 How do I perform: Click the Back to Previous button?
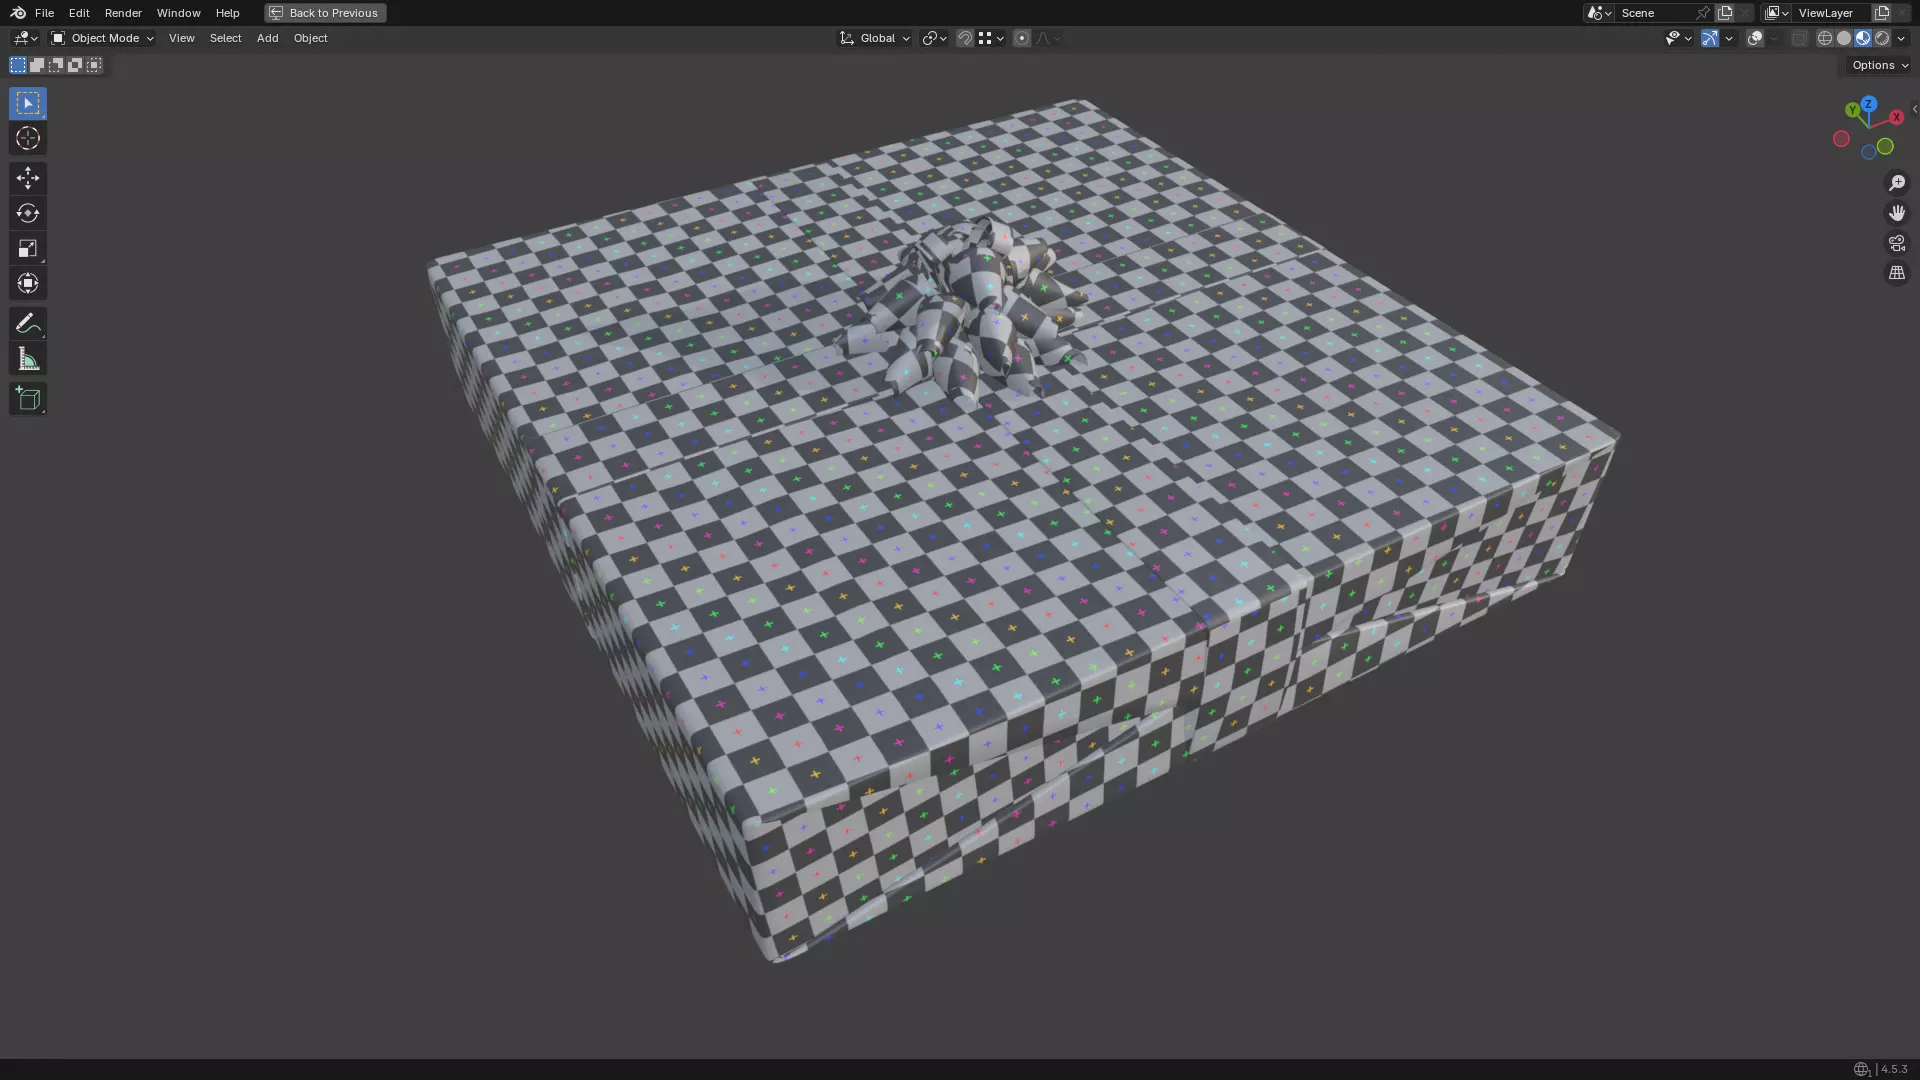tap(325, 13)
